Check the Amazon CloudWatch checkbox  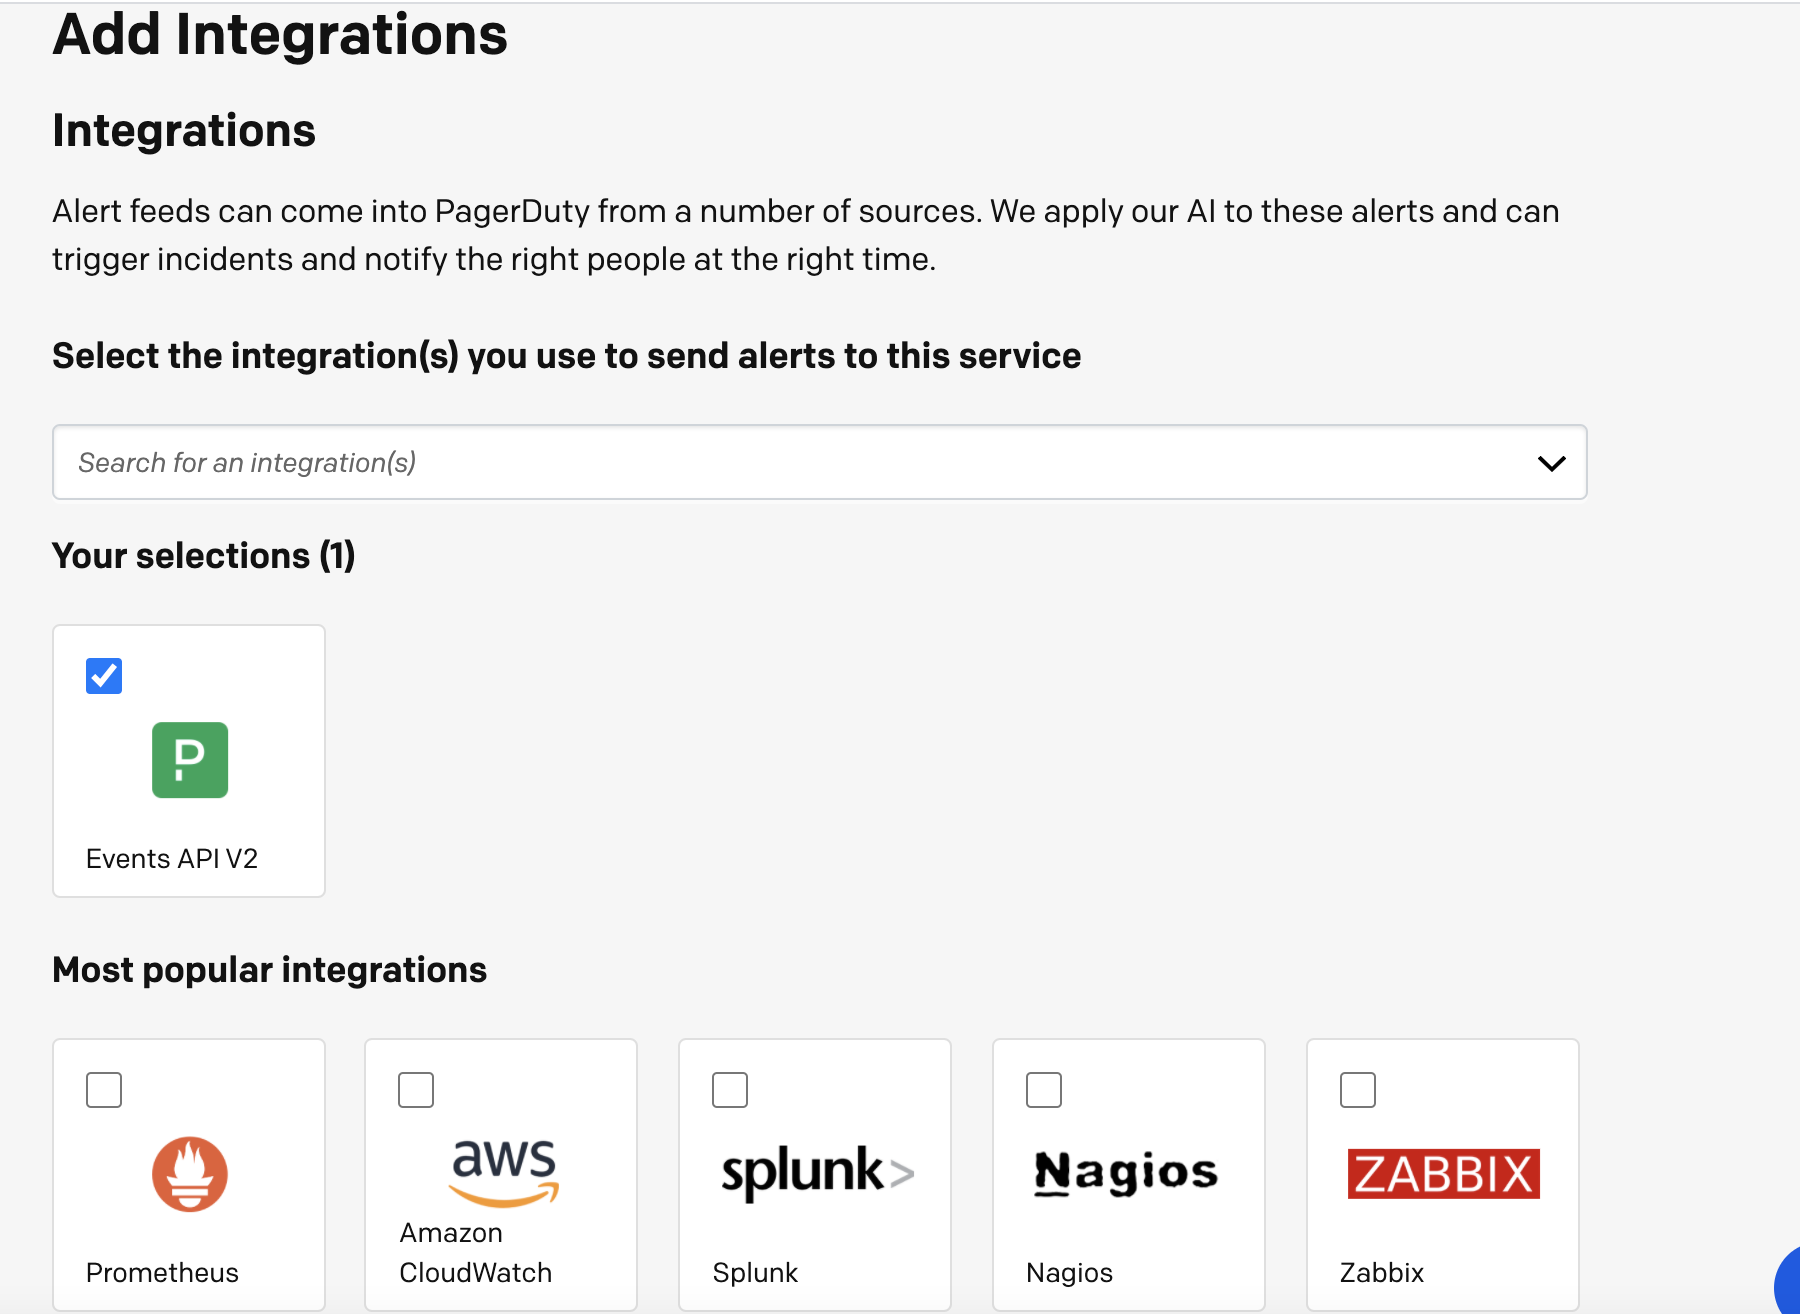(x=416, y=1090)
